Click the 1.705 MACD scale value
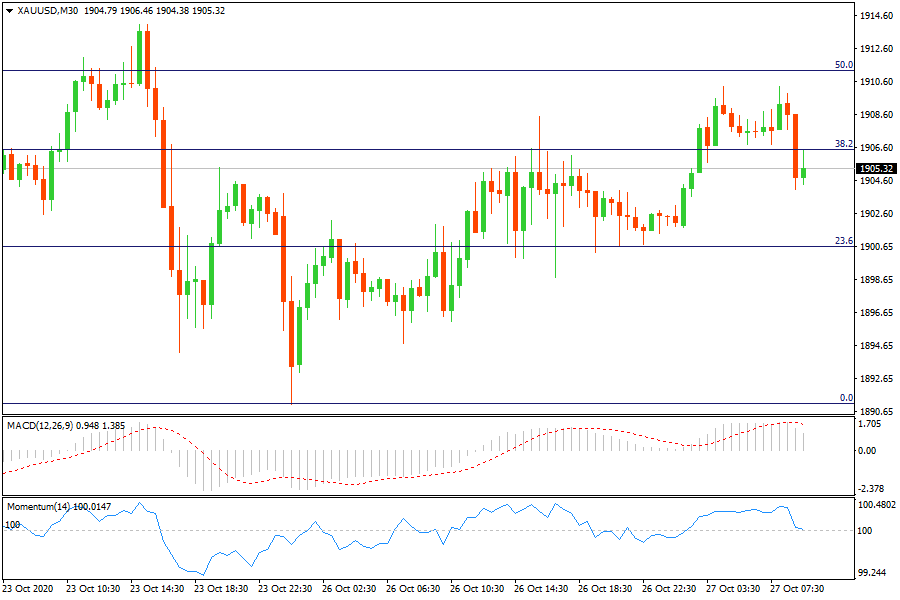 coord(872,423)
